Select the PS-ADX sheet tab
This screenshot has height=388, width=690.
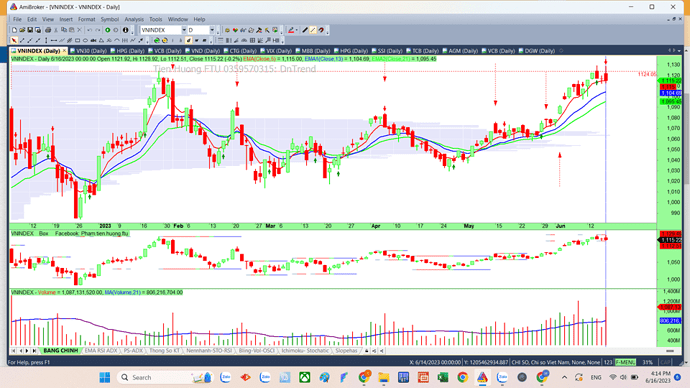click(133, 351)
